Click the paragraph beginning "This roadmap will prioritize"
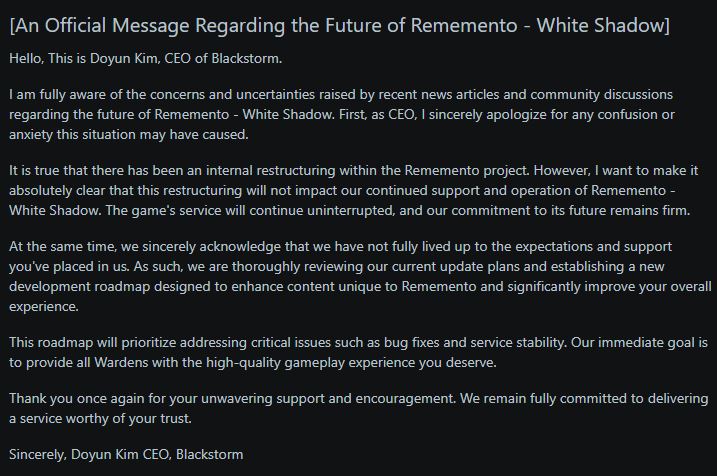The width and height of the screenshot is (717, 476). 350,352
